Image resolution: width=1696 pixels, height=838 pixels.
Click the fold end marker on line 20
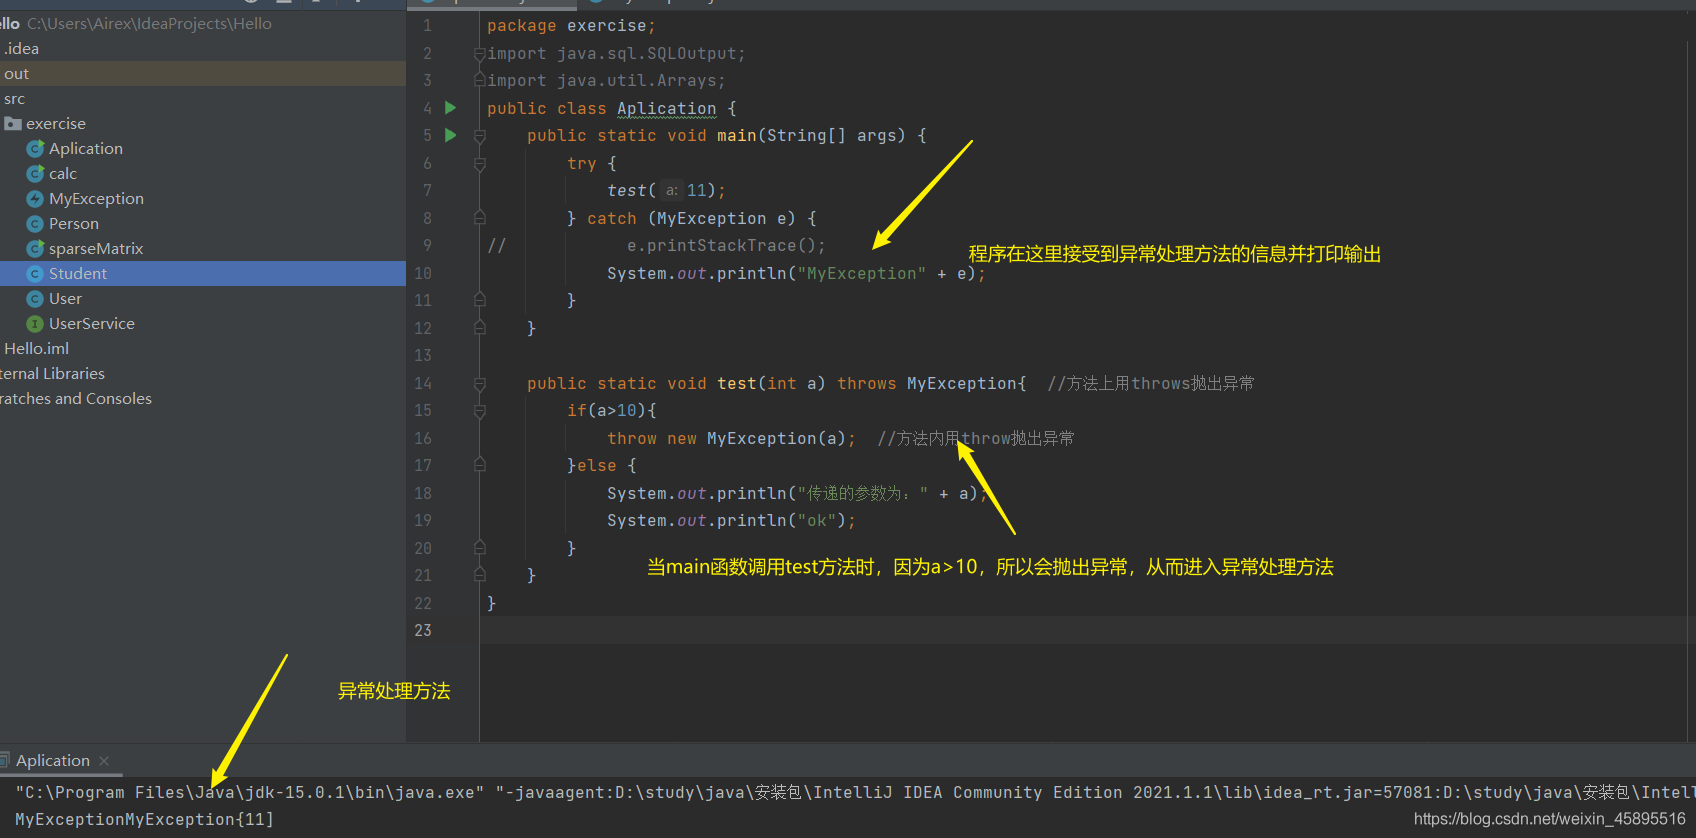point(480,547)
